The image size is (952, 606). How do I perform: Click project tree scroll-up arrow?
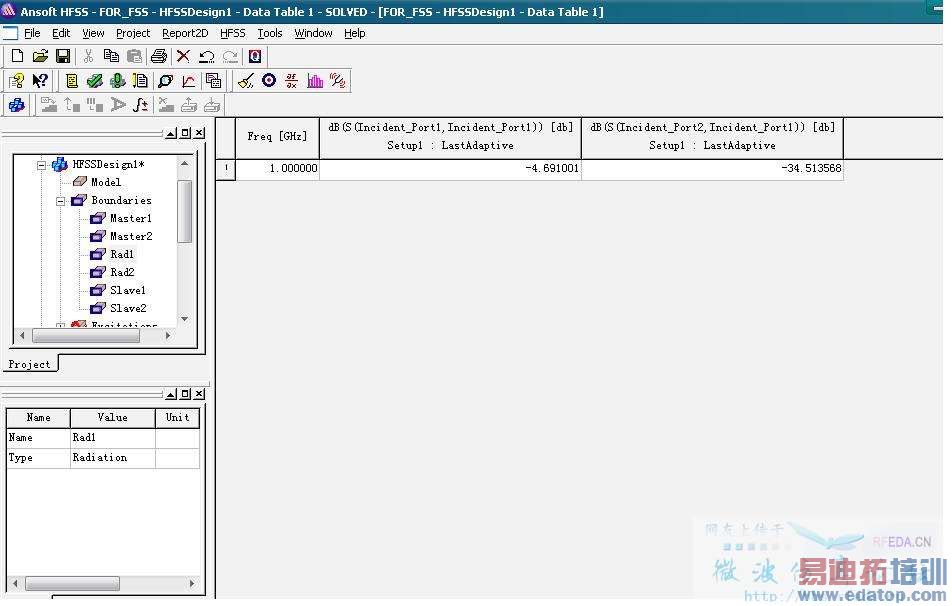tap(185, 163)
